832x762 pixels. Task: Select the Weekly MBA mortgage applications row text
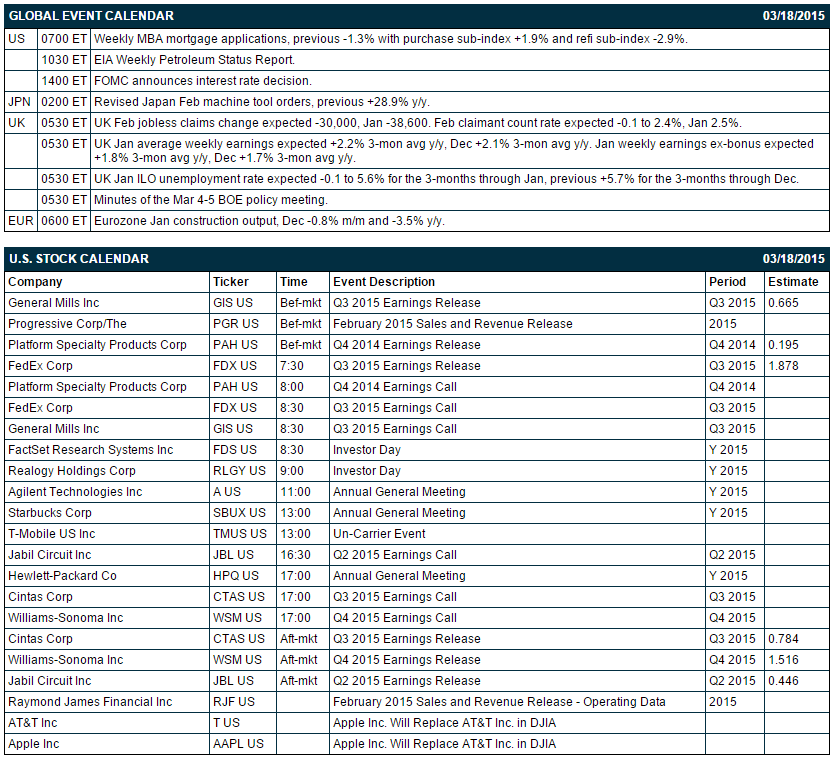pos(391,39)
